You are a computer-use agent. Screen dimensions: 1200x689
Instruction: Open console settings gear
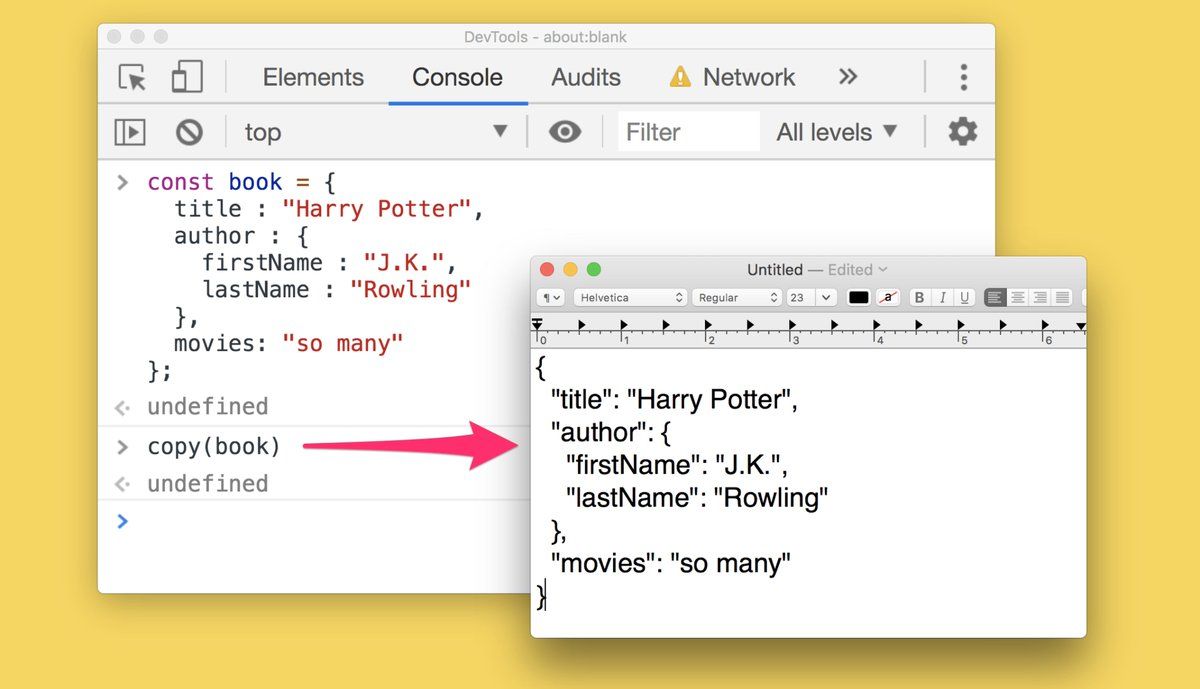962,132
